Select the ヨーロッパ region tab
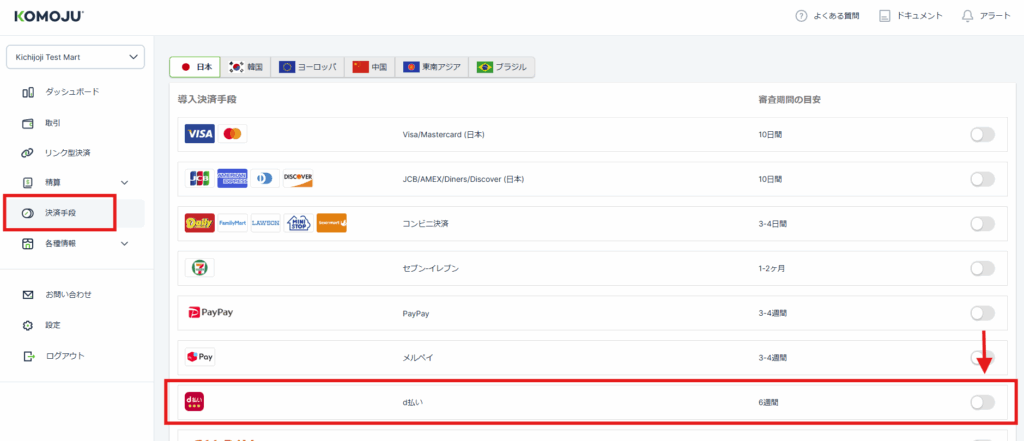 [308, 67]
